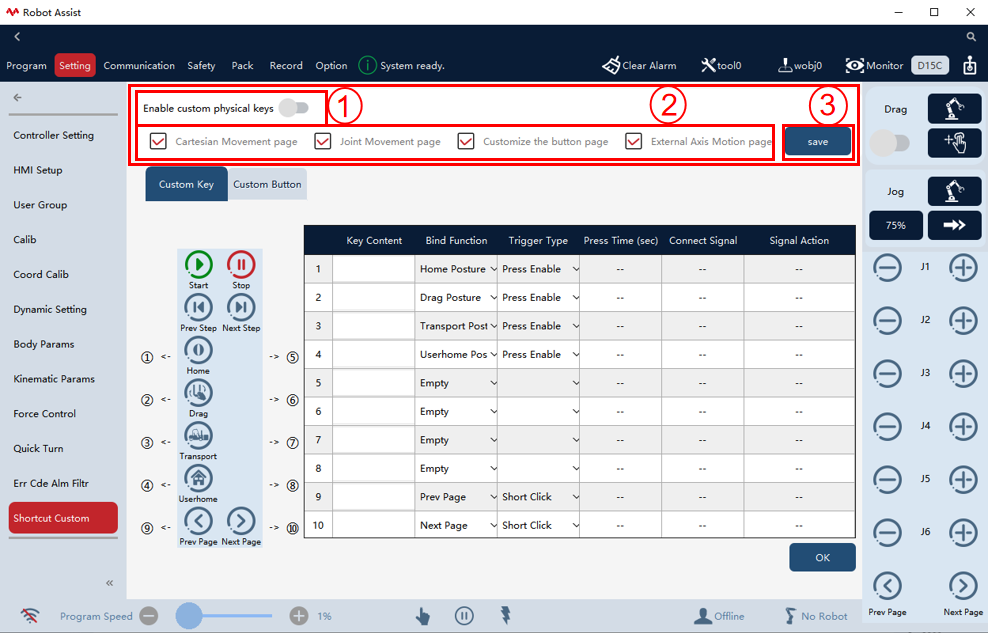989x633 pixels.
Task: Click the green Start play icon
Action: click(x=198, y=264)
